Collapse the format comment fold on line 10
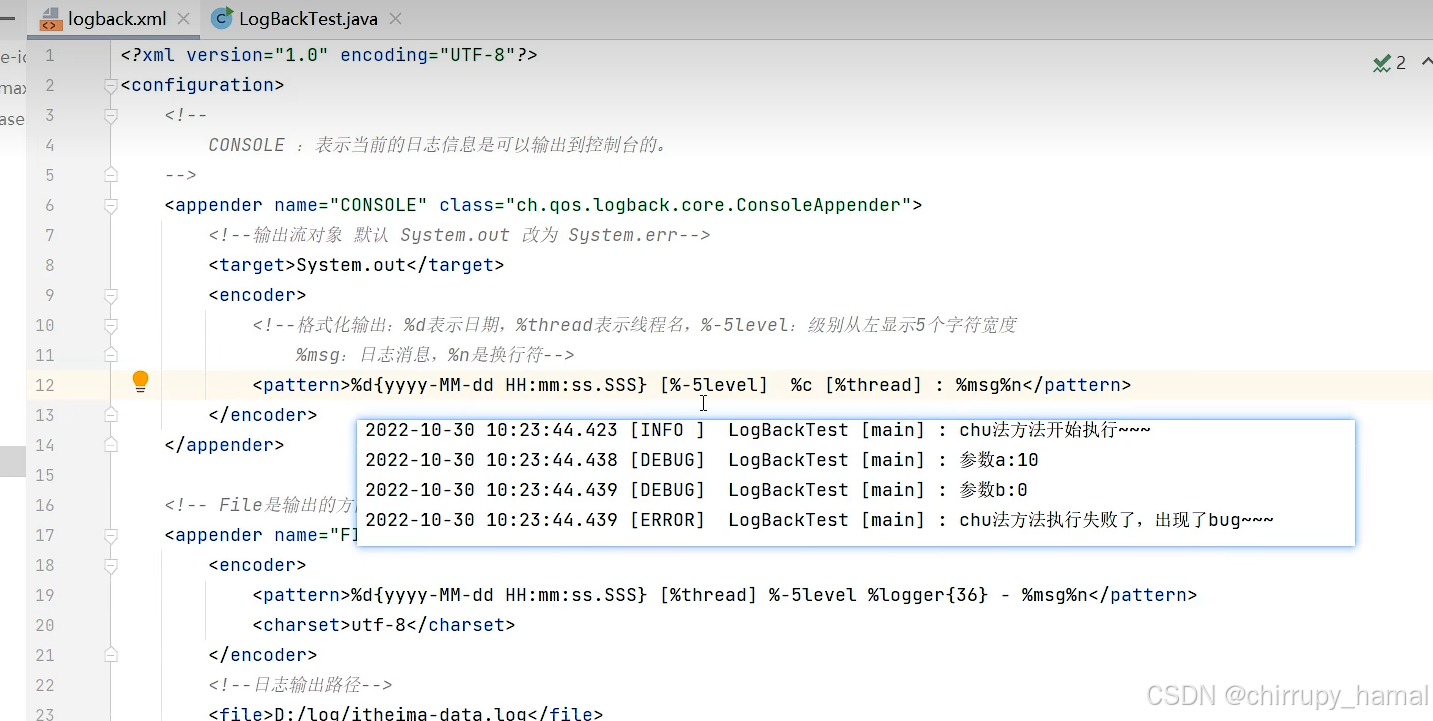This screenshot has height=721, width=1433. pyautogui.click(x=111, y=325)
